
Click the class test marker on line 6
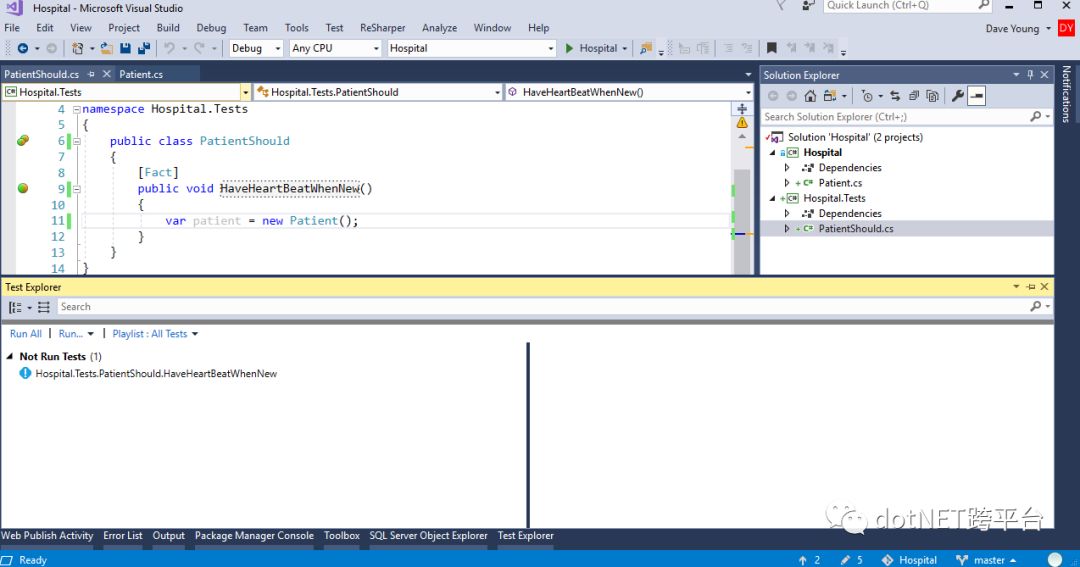23,141
